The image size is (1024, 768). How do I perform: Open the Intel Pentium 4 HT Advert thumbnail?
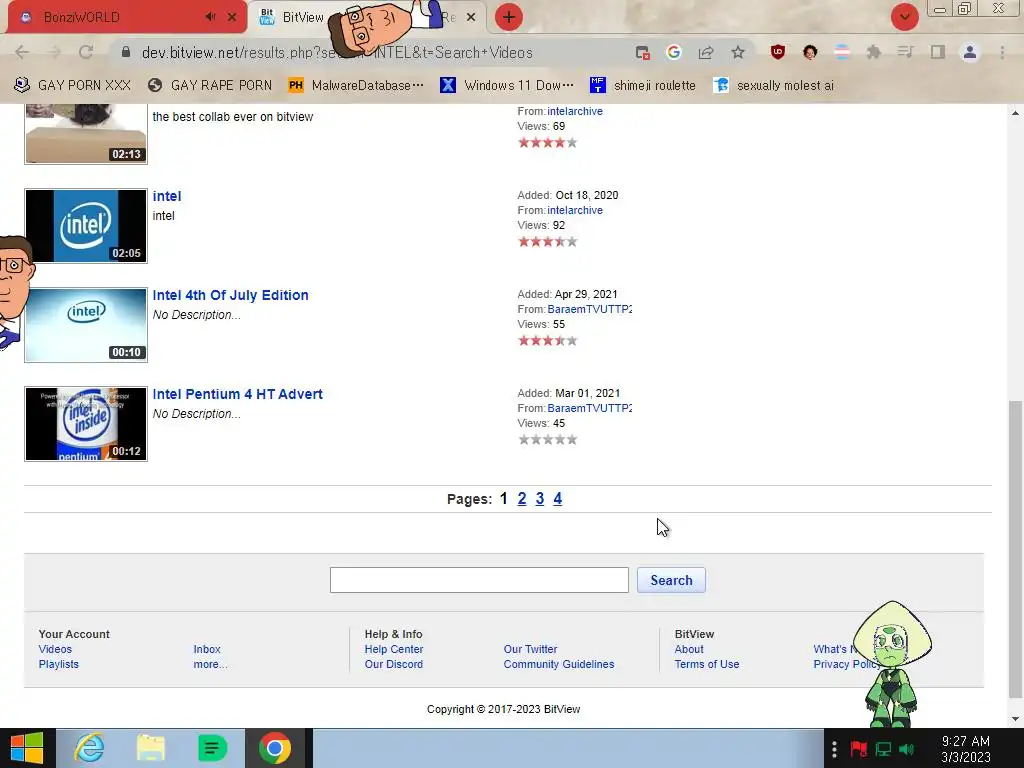pyautogui.click(x=86, y=424)
